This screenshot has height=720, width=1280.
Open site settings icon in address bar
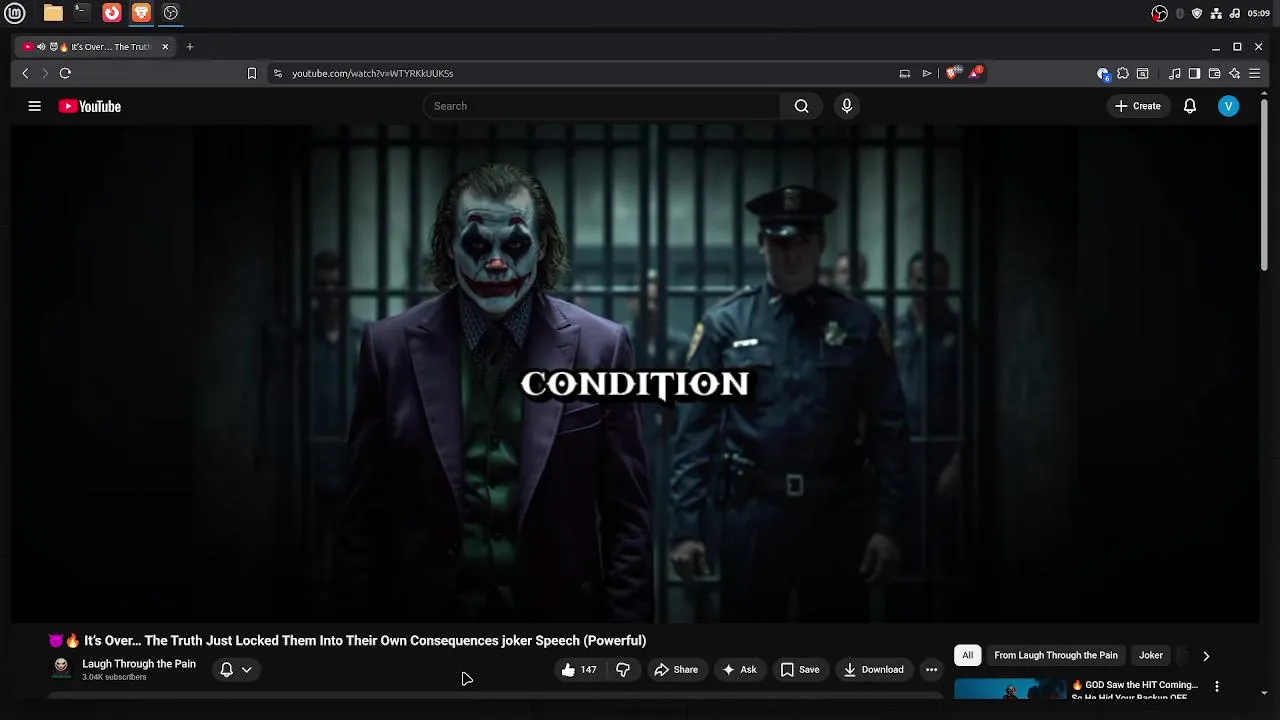278,73
